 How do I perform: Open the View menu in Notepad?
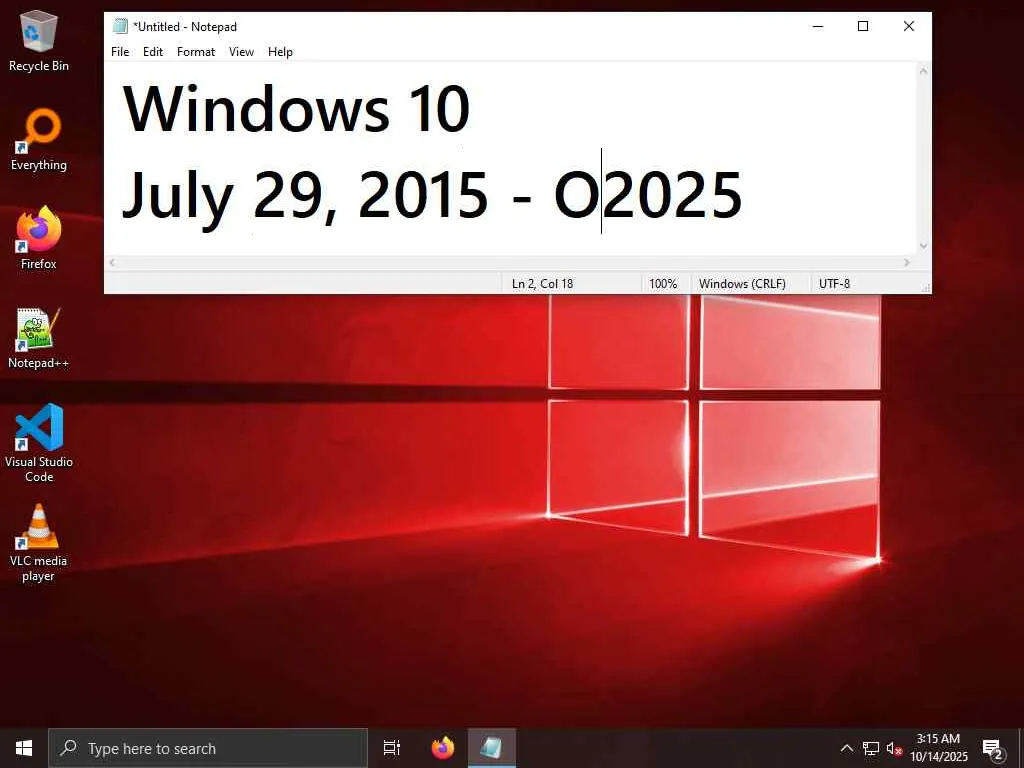coord(241,52)
